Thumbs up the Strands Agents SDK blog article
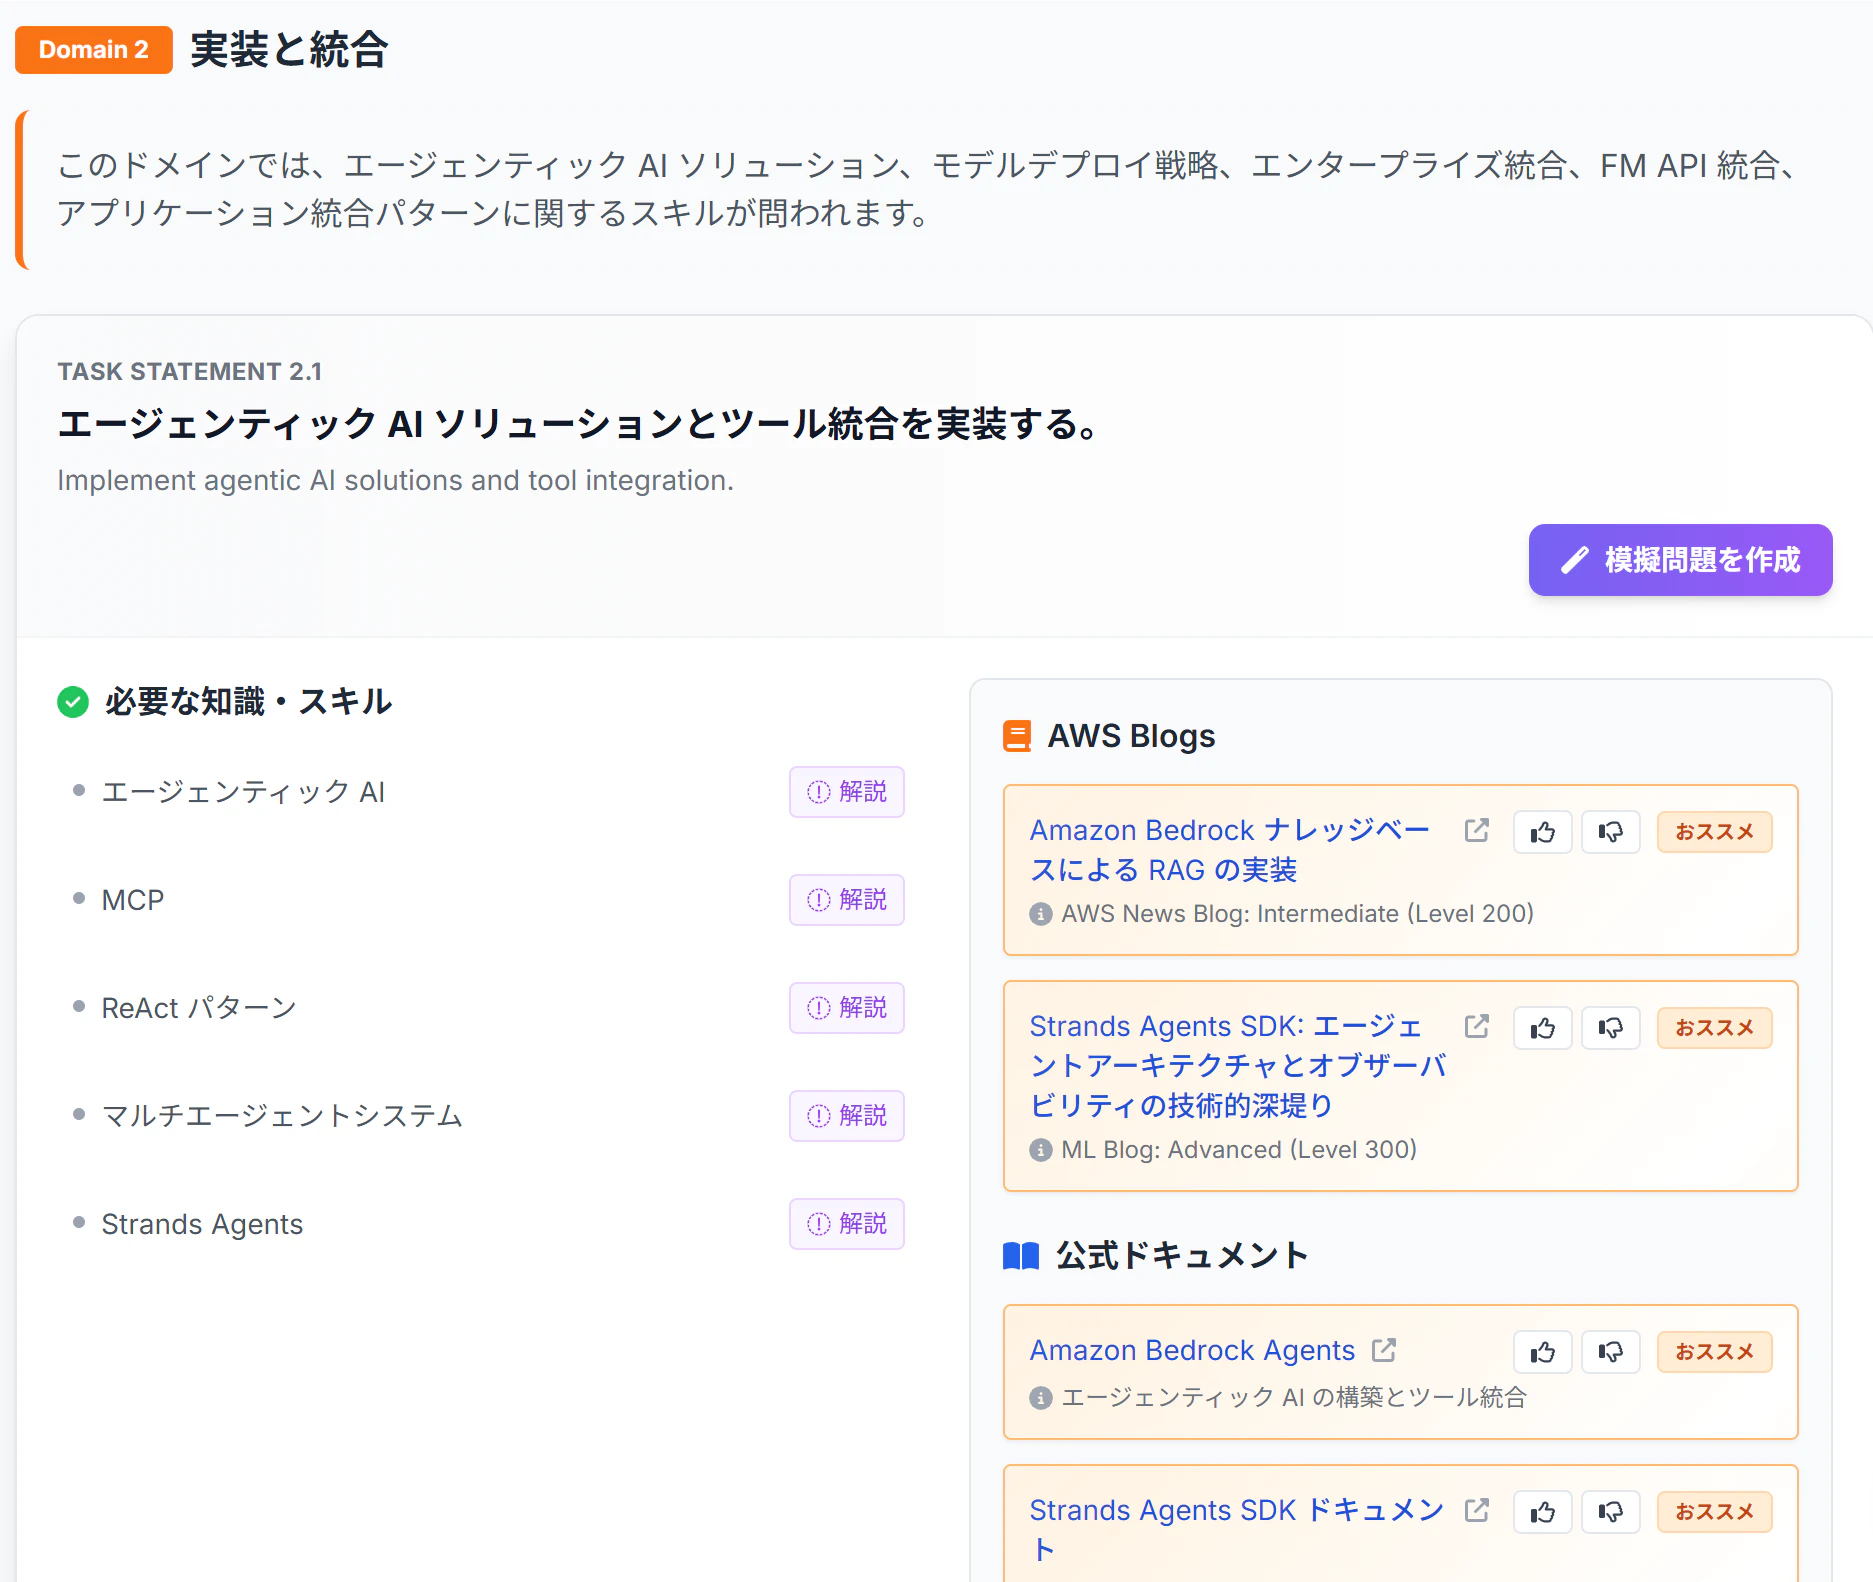The image size is (1873, 1582). pyautogui.click(x=1543, y=1028)
